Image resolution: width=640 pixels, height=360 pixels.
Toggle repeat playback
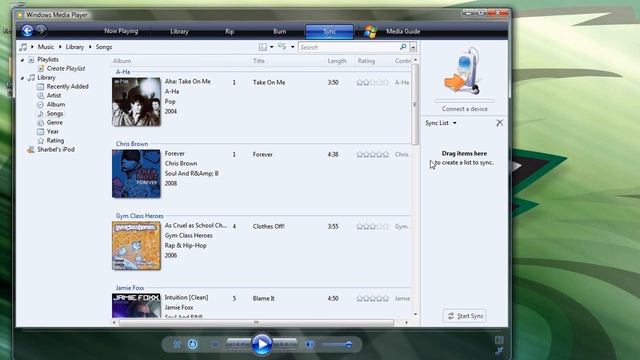[x=193, y=344]
